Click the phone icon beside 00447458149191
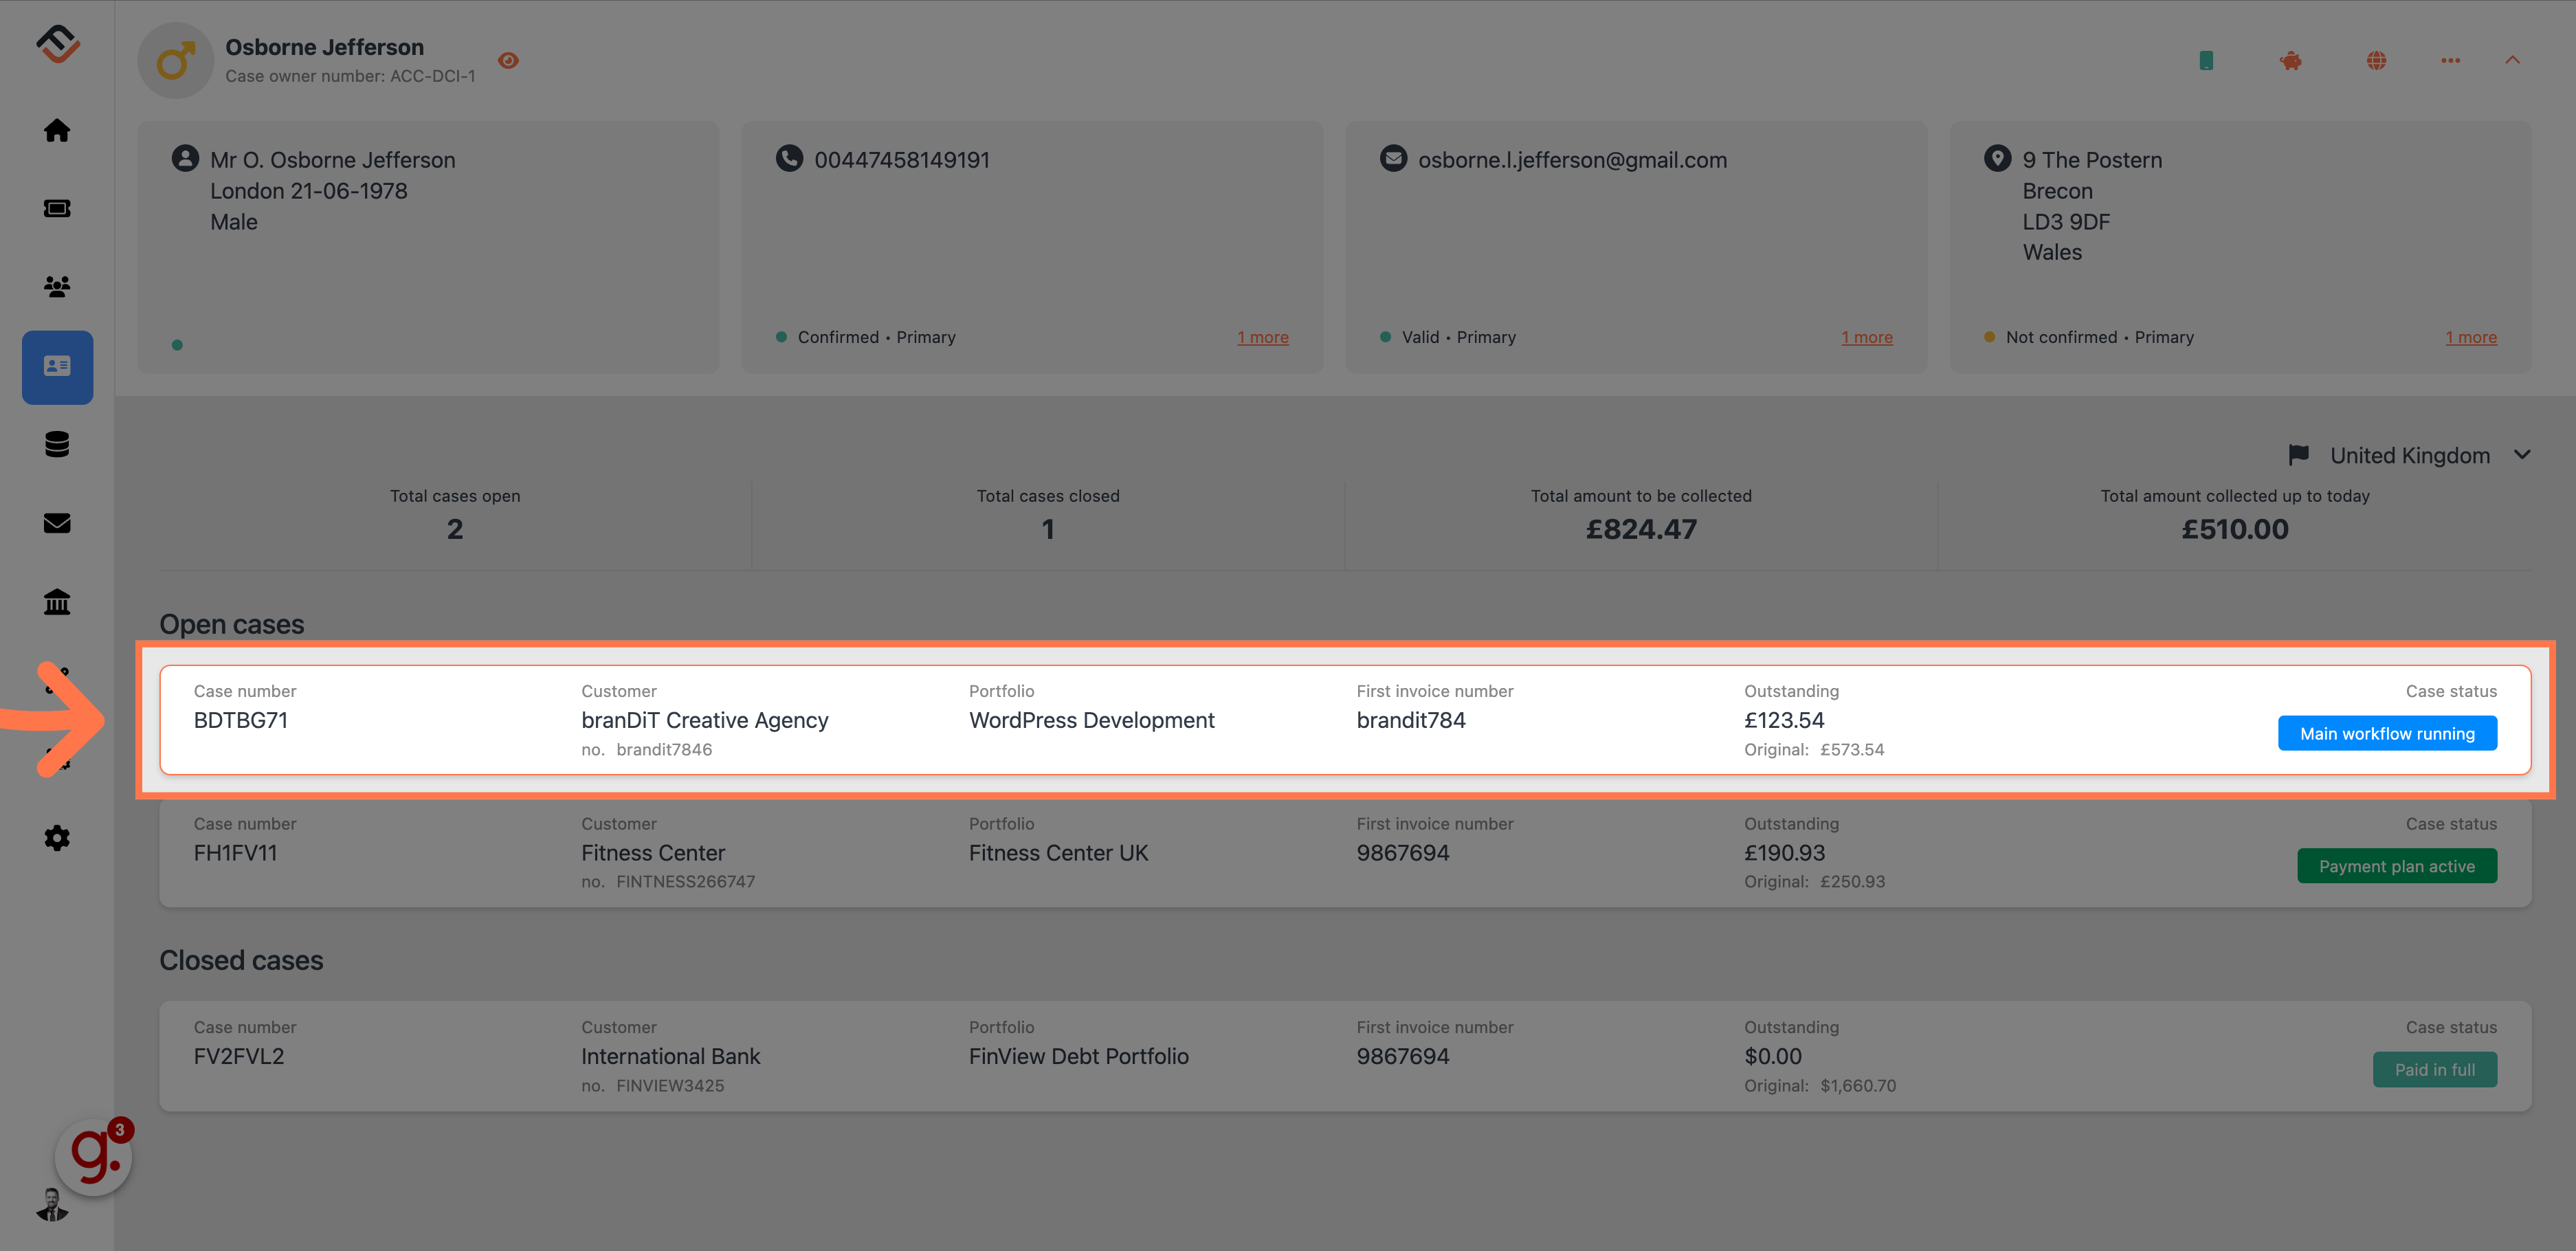 (x=789, y=158)
